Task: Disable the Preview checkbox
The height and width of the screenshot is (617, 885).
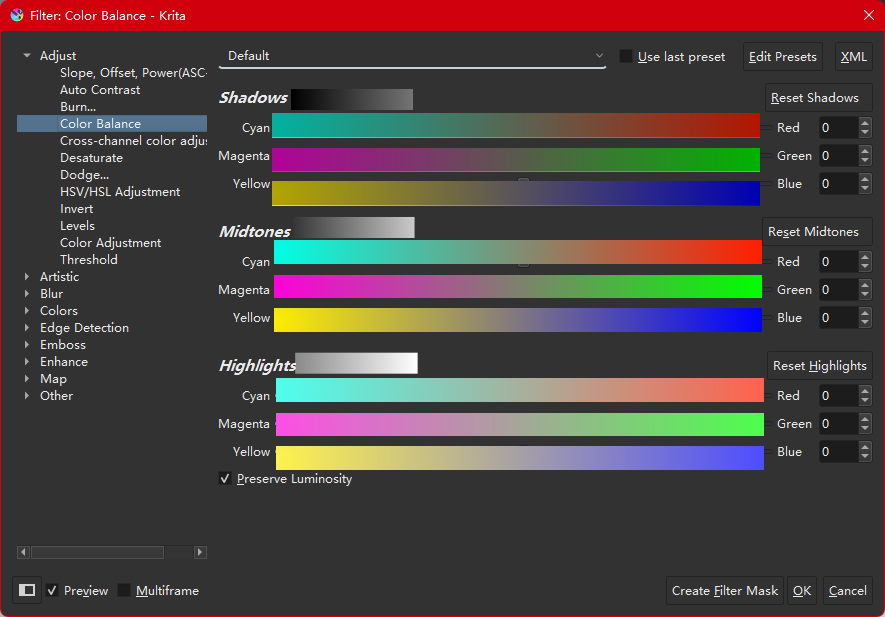Action: (53, 590)
